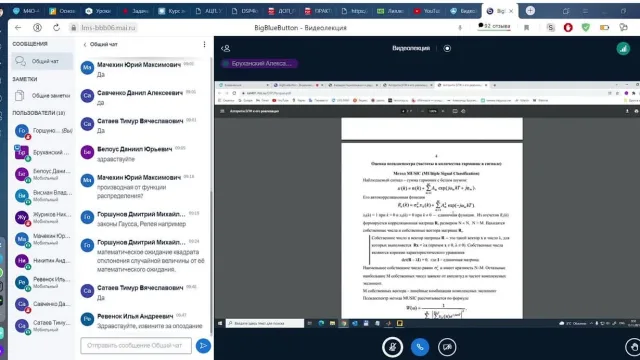Leave audio with the blue phone button
Viewport: 640px width, 360px height.
pos(420,347)
